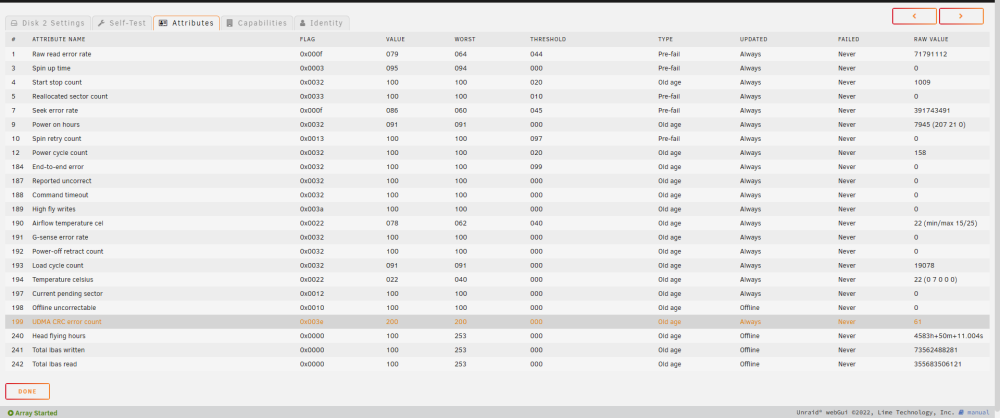
Task: Select the Load cycle count row
Action: [x=499, y=265]
